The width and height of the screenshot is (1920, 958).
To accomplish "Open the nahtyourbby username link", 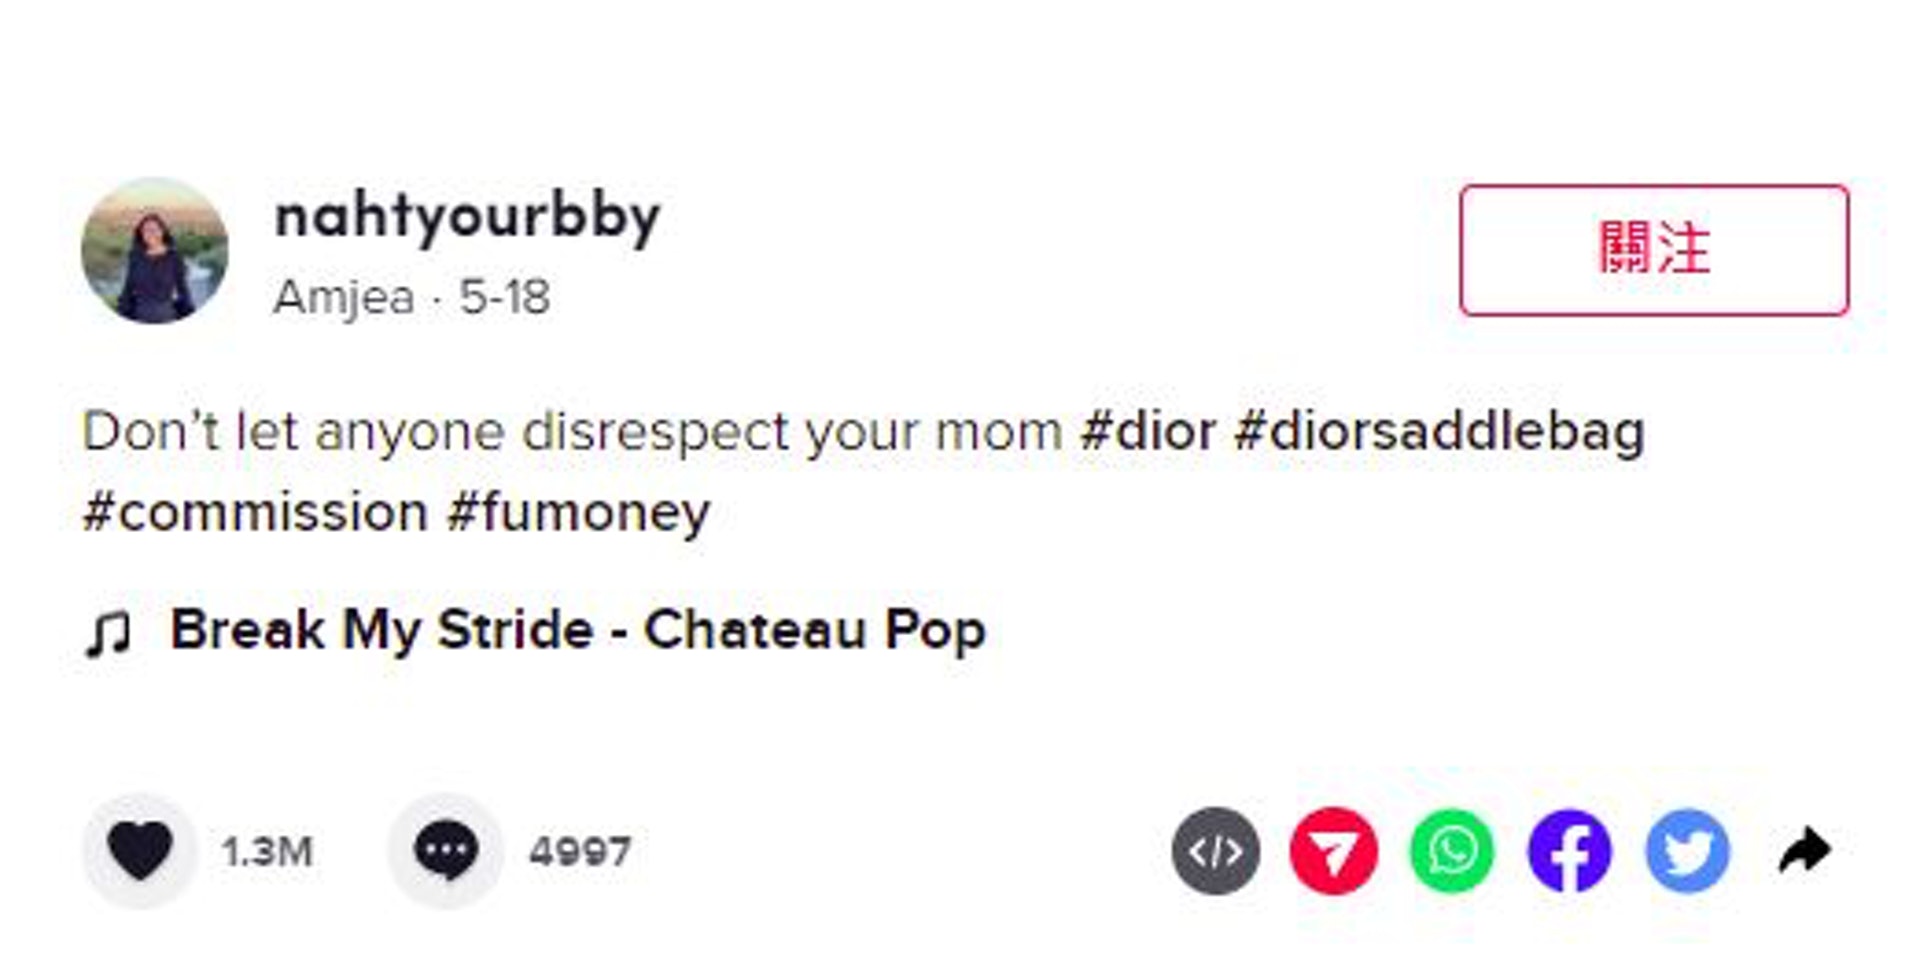I will [467, 216].
